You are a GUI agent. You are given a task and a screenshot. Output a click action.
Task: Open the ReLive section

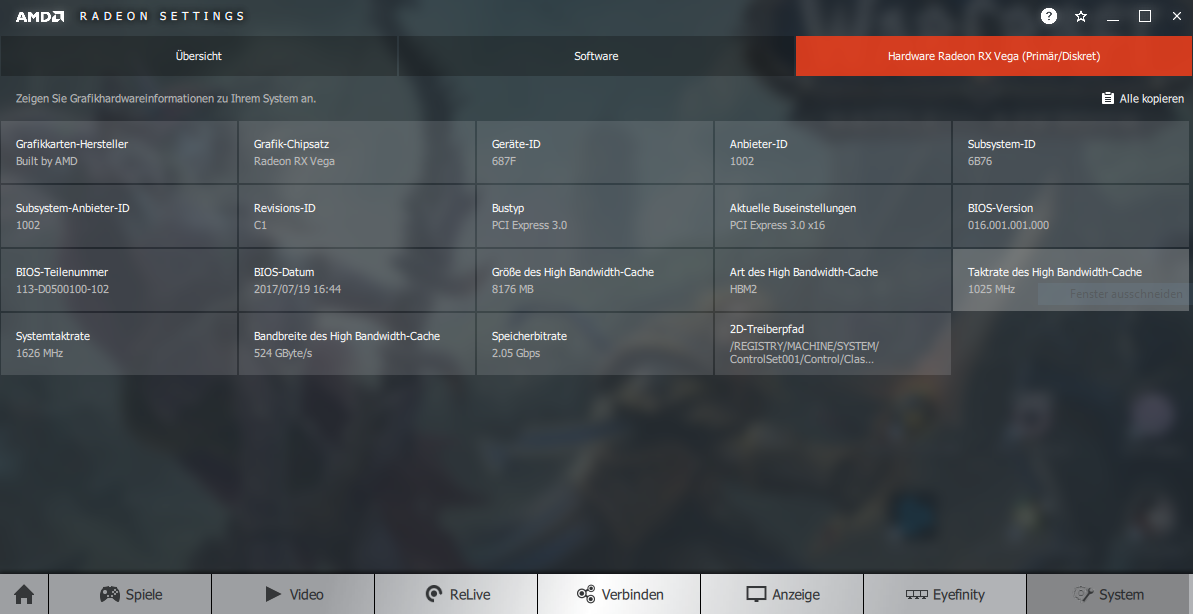point(456,594)
